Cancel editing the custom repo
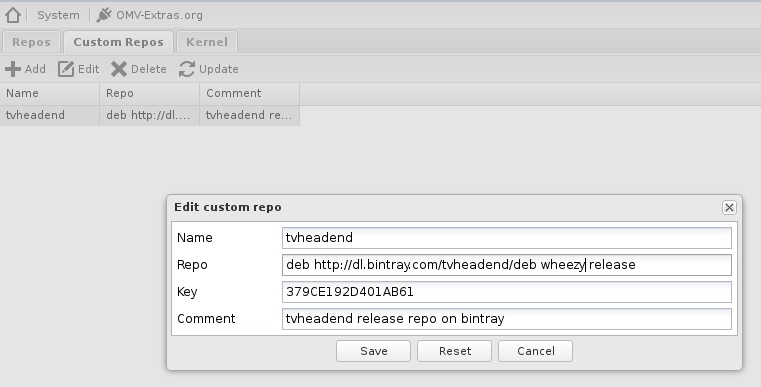 535,351
